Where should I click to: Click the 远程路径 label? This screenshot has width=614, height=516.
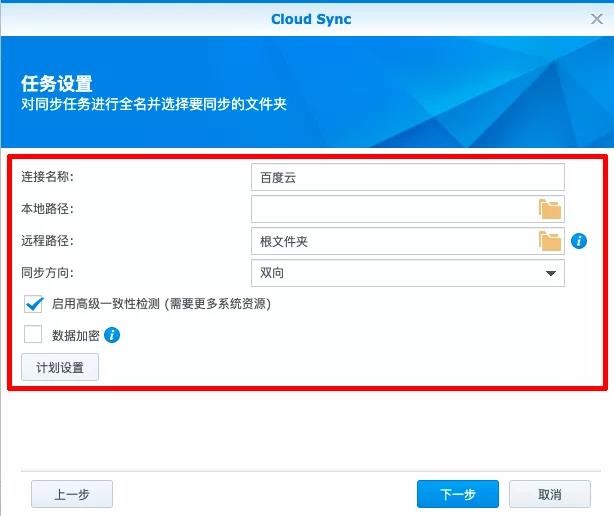[47, 241]
